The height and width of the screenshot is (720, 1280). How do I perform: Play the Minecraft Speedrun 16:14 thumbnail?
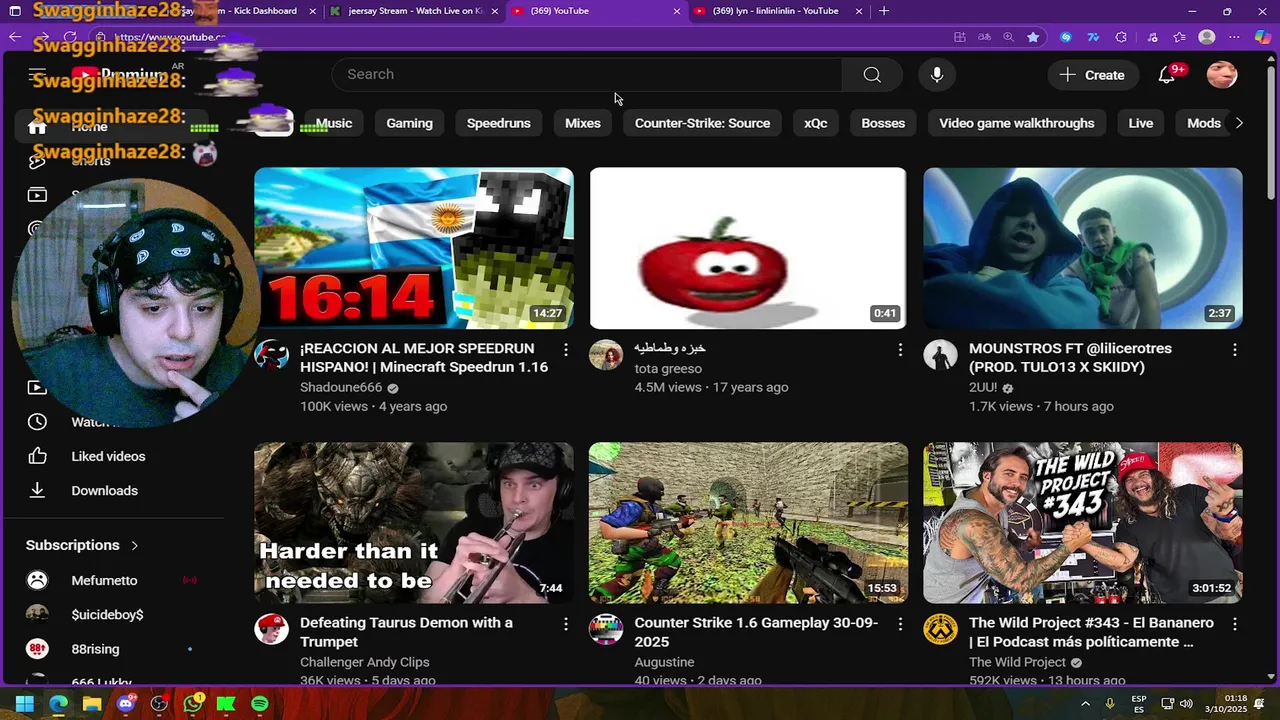click(x=414, y=248)
